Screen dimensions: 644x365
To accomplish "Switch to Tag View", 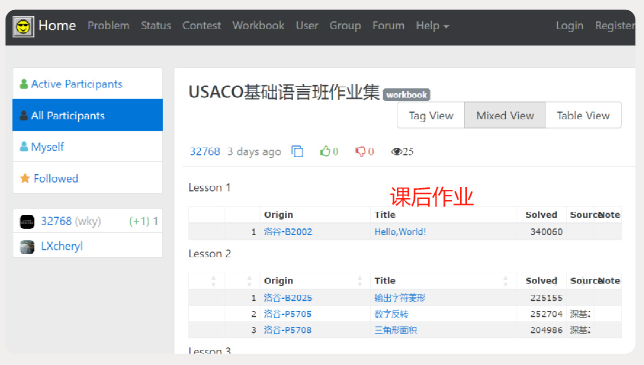I will click(x=431, y=115).
